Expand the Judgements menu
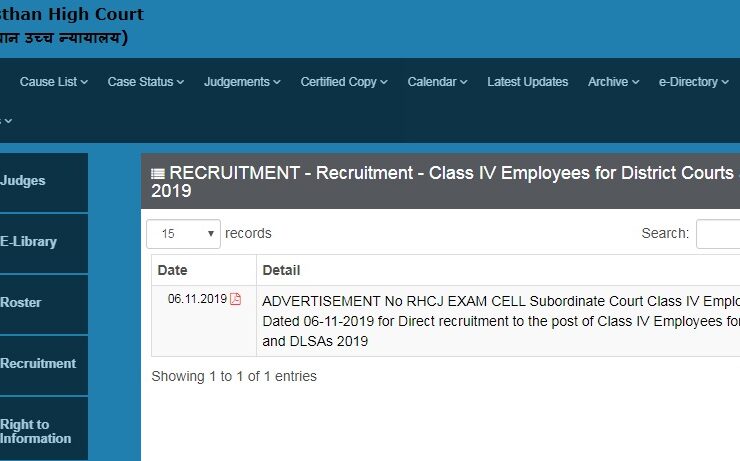This screenshot has height=461, width=740. click(x=242, y=82)
